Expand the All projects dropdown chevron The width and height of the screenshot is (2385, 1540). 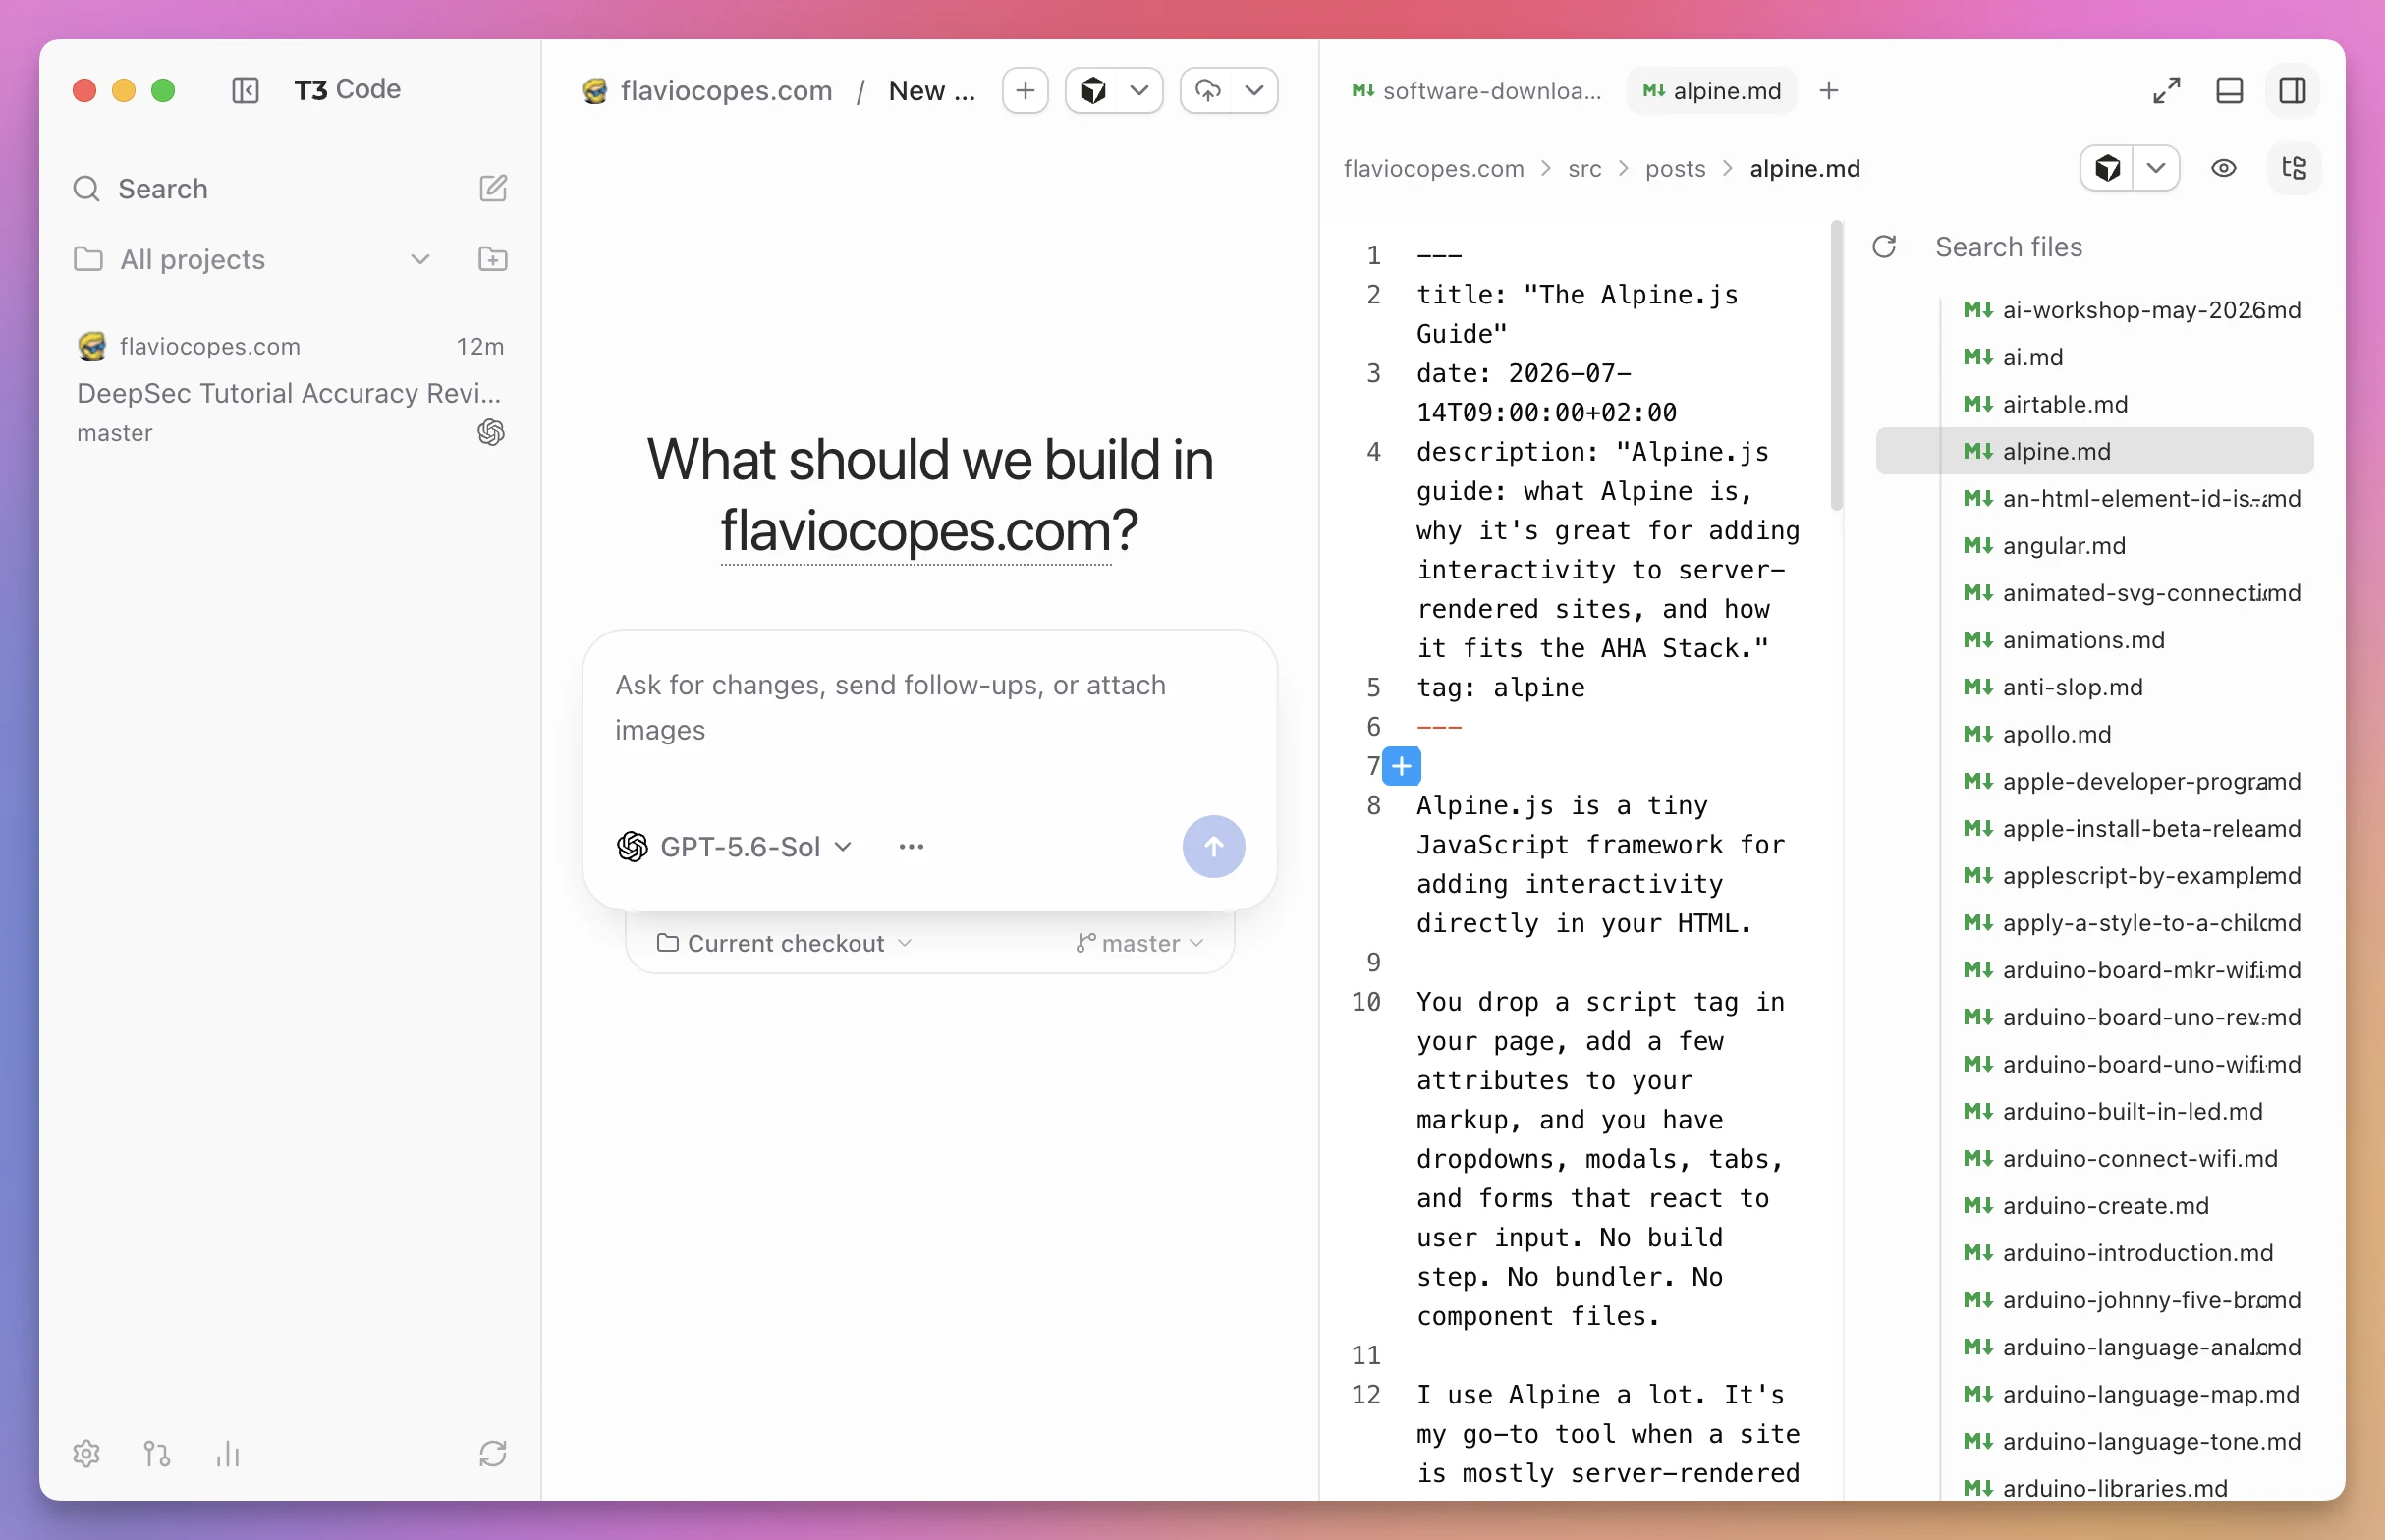[420, 259]
